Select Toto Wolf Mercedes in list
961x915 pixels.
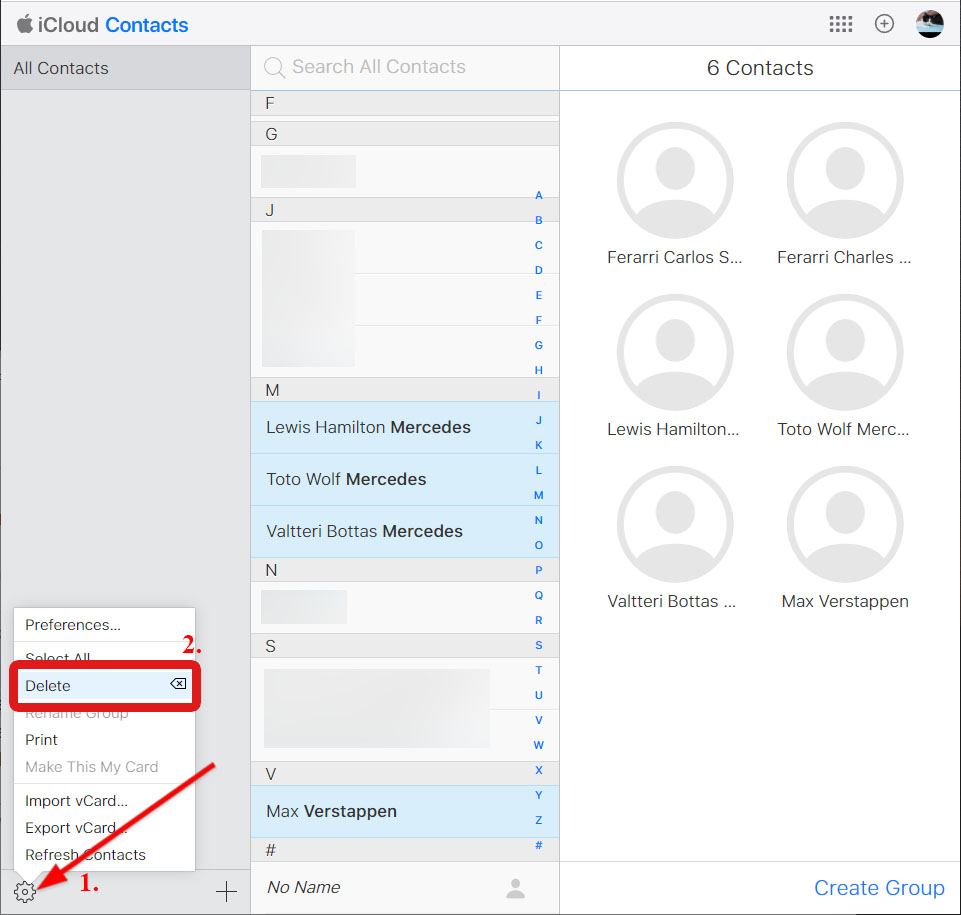(405, 479)
